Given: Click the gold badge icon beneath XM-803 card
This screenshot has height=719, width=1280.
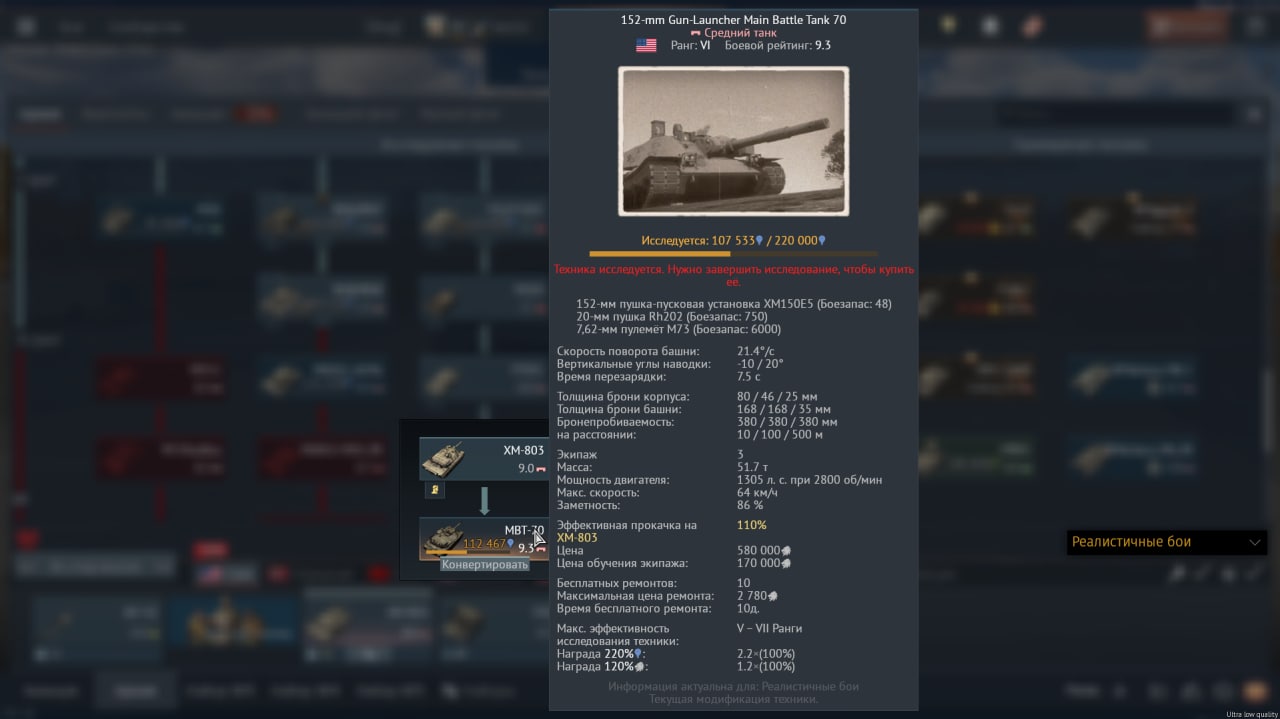Looking at the screenshot, I should pos(436,490).
